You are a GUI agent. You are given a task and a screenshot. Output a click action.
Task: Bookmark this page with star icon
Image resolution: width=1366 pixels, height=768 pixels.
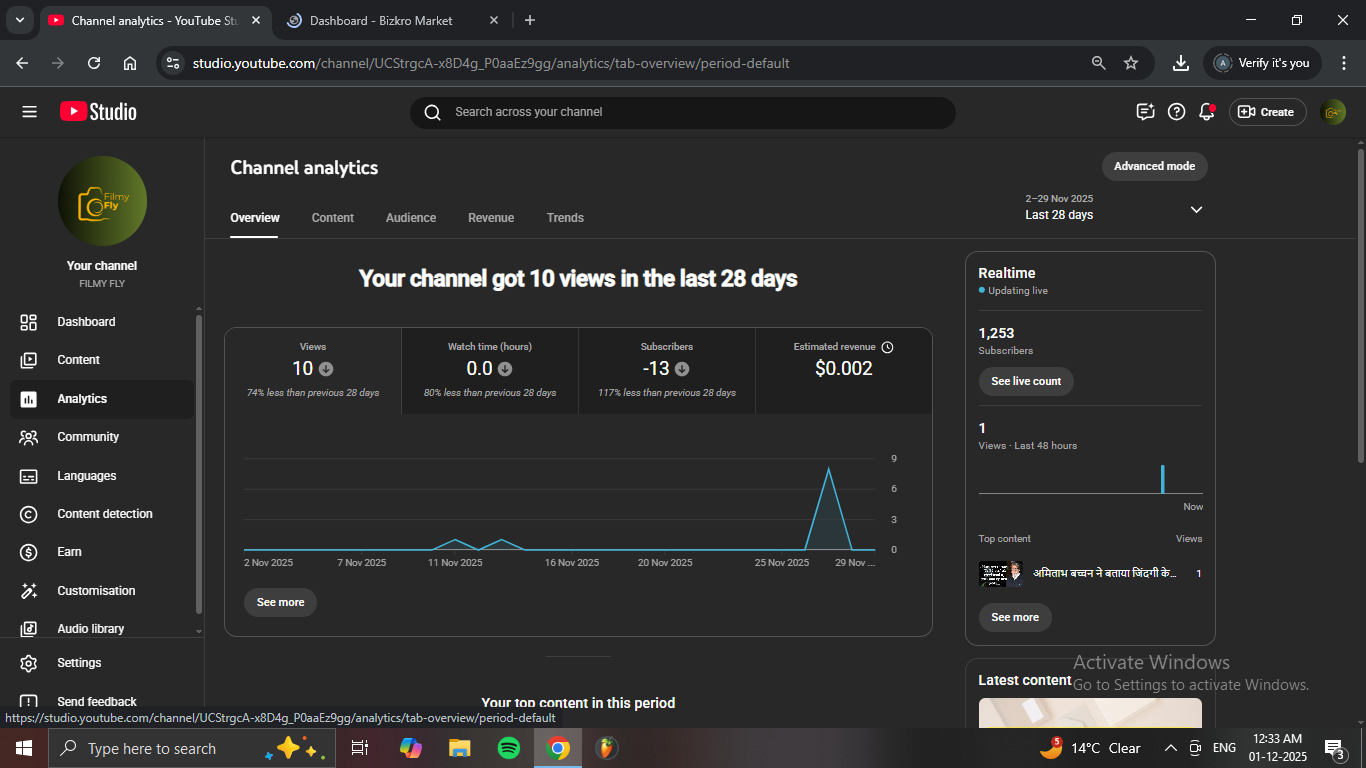click(1131, 63)
